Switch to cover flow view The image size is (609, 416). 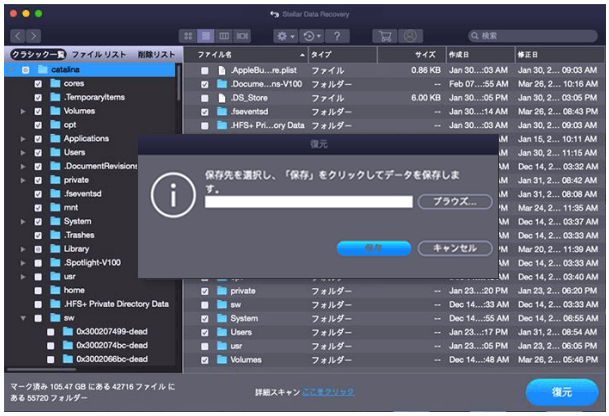coord(242,36)
